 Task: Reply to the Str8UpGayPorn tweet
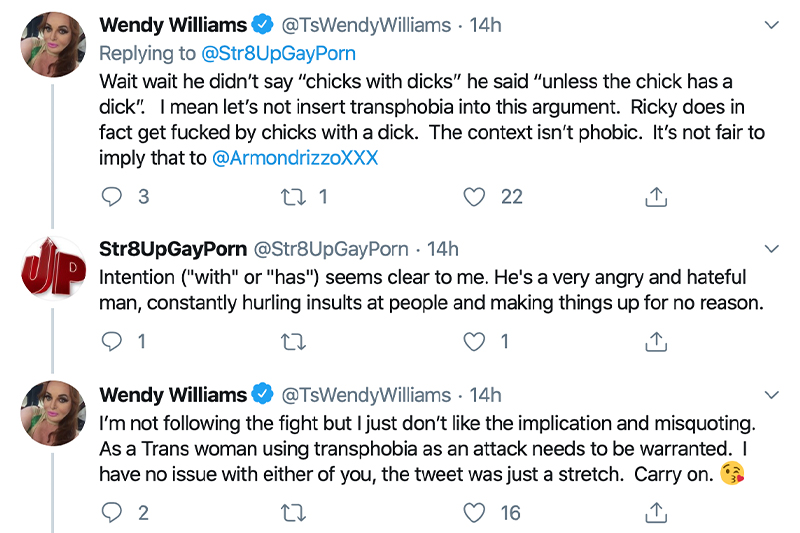pos(113,342)
